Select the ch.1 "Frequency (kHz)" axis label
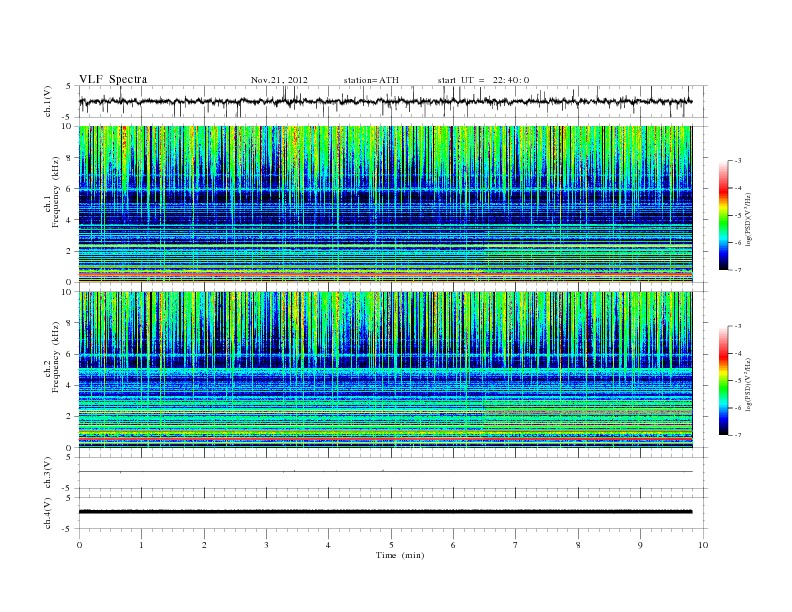 point(56,192)
